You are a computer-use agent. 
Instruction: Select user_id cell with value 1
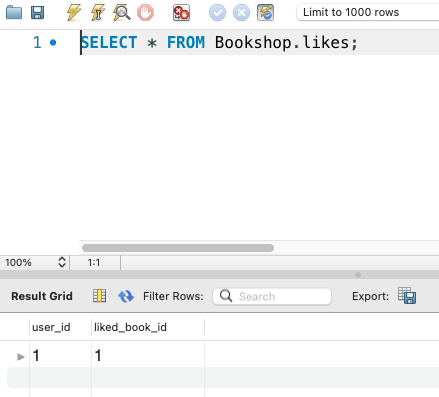click(x=60, y=355)
